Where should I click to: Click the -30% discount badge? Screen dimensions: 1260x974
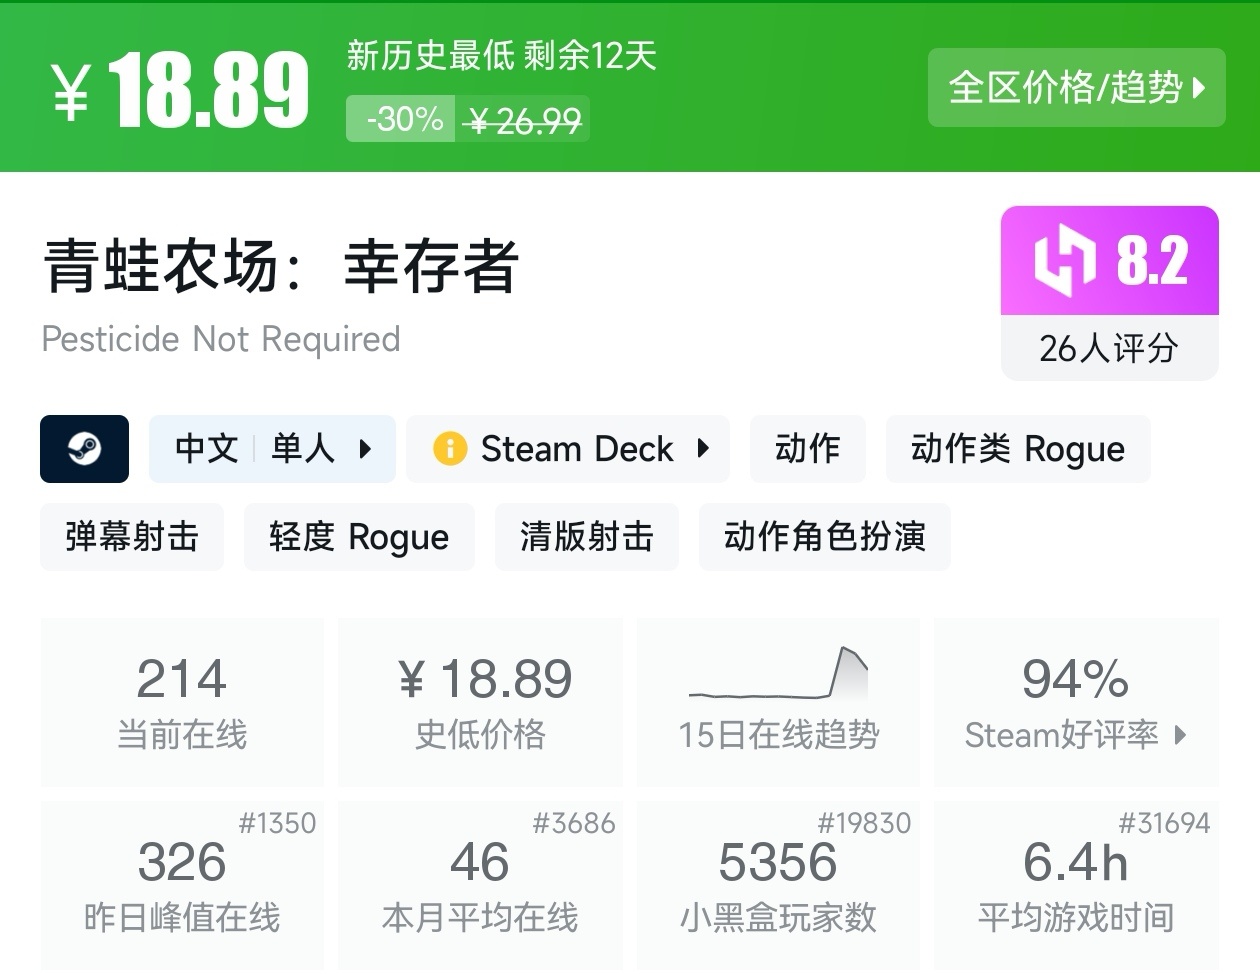[399, 118]
